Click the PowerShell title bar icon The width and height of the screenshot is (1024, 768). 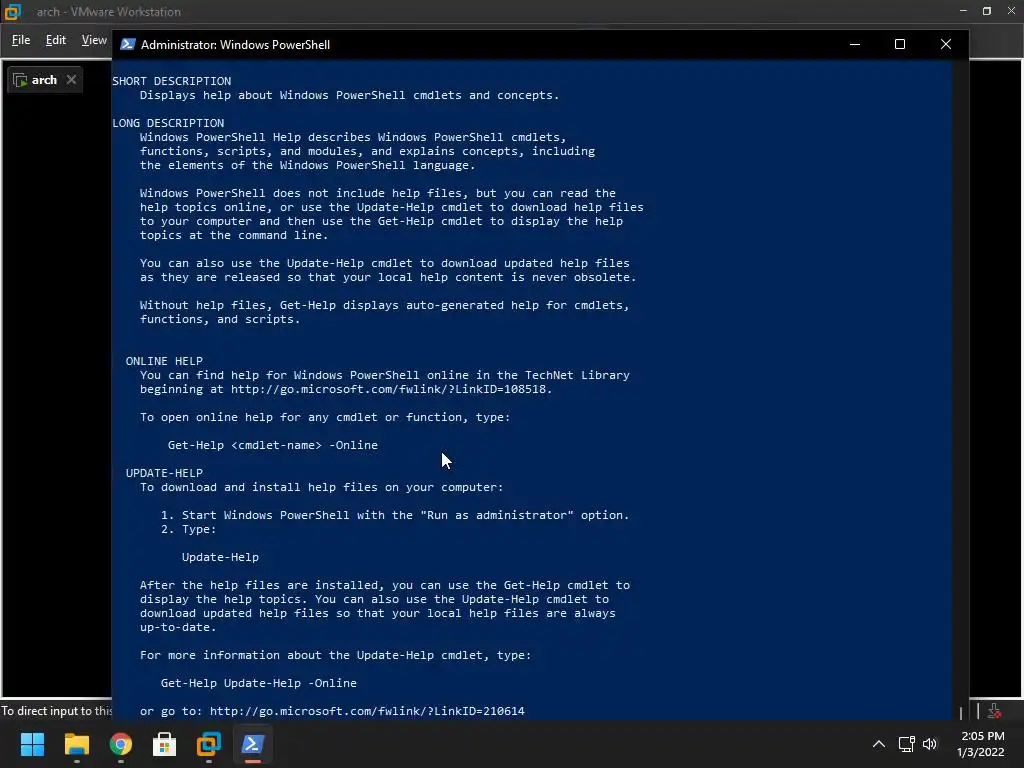click(x=128, y=44)
